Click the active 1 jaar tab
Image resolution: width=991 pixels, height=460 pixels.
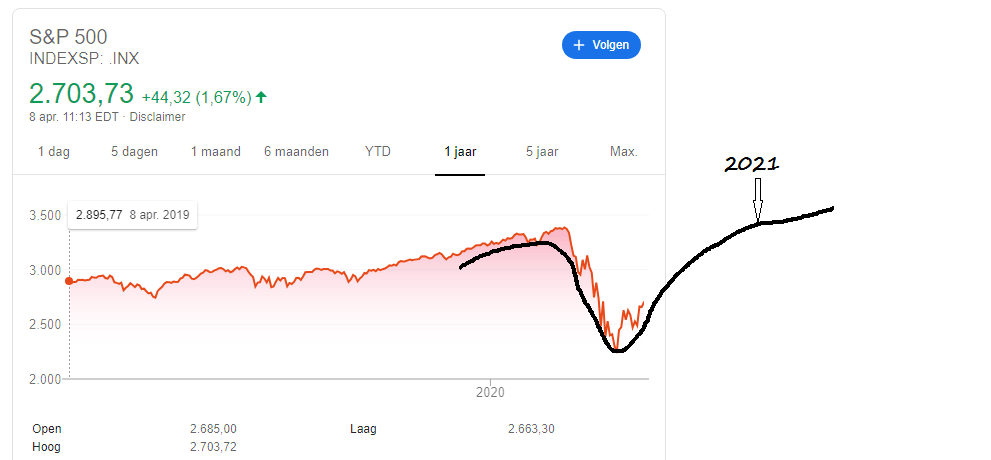460,152
